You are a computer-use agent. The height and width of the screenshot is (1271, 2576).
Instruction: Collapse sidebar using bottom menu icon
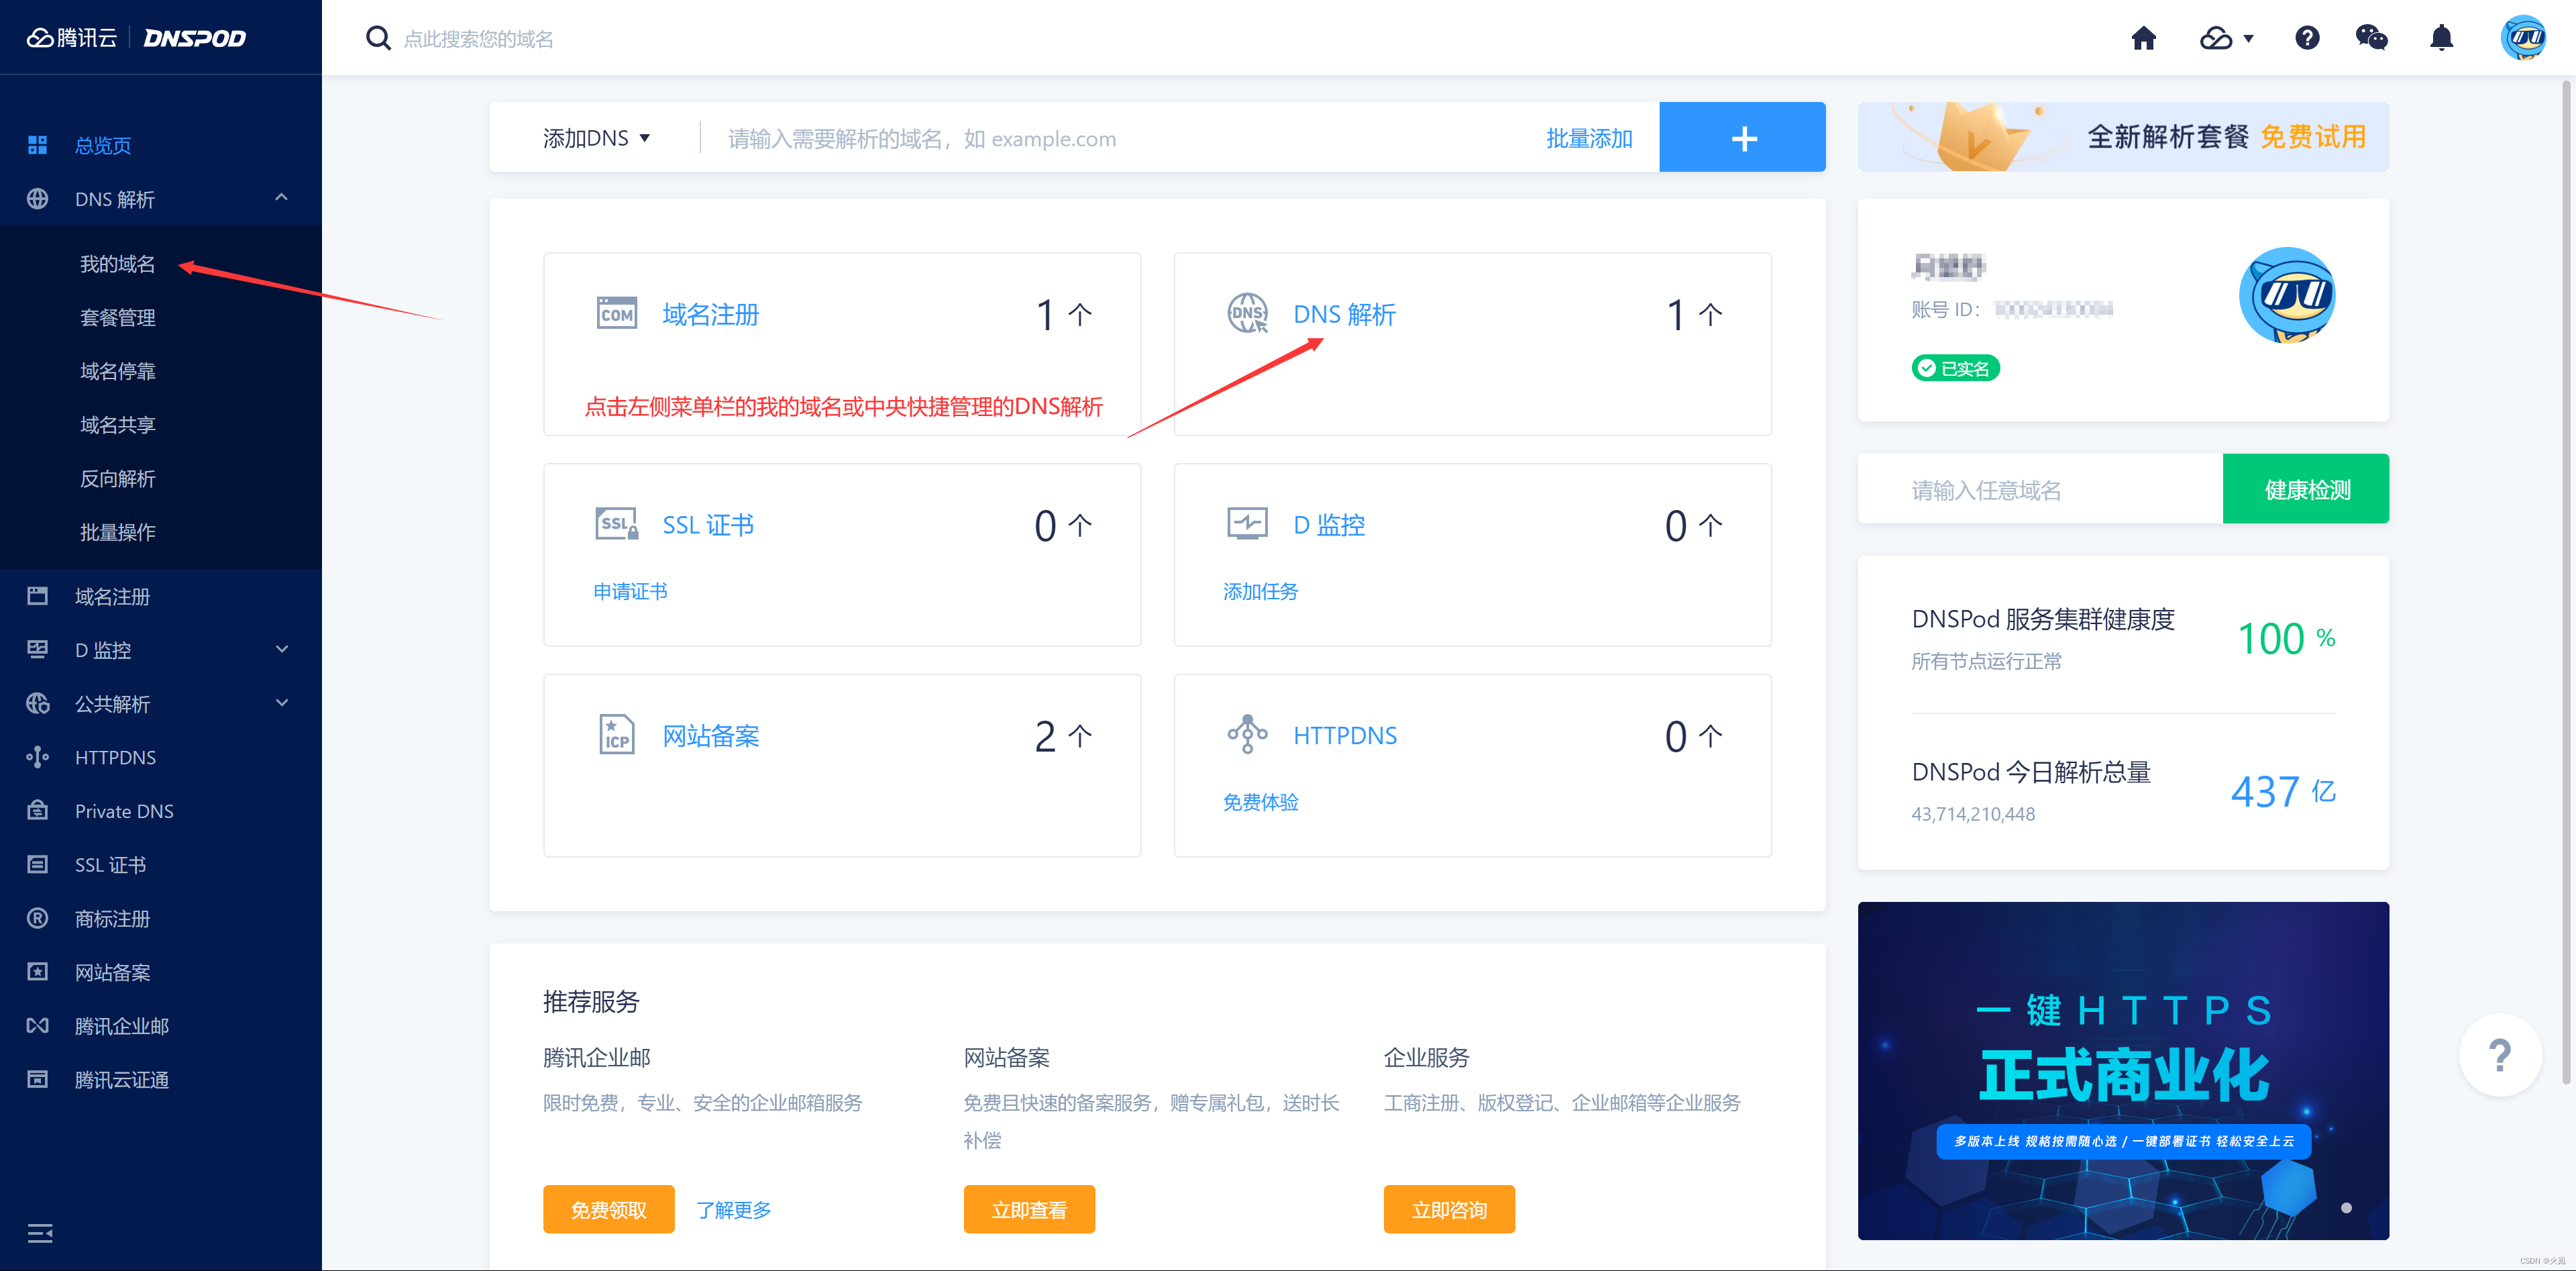[39, 1233]
